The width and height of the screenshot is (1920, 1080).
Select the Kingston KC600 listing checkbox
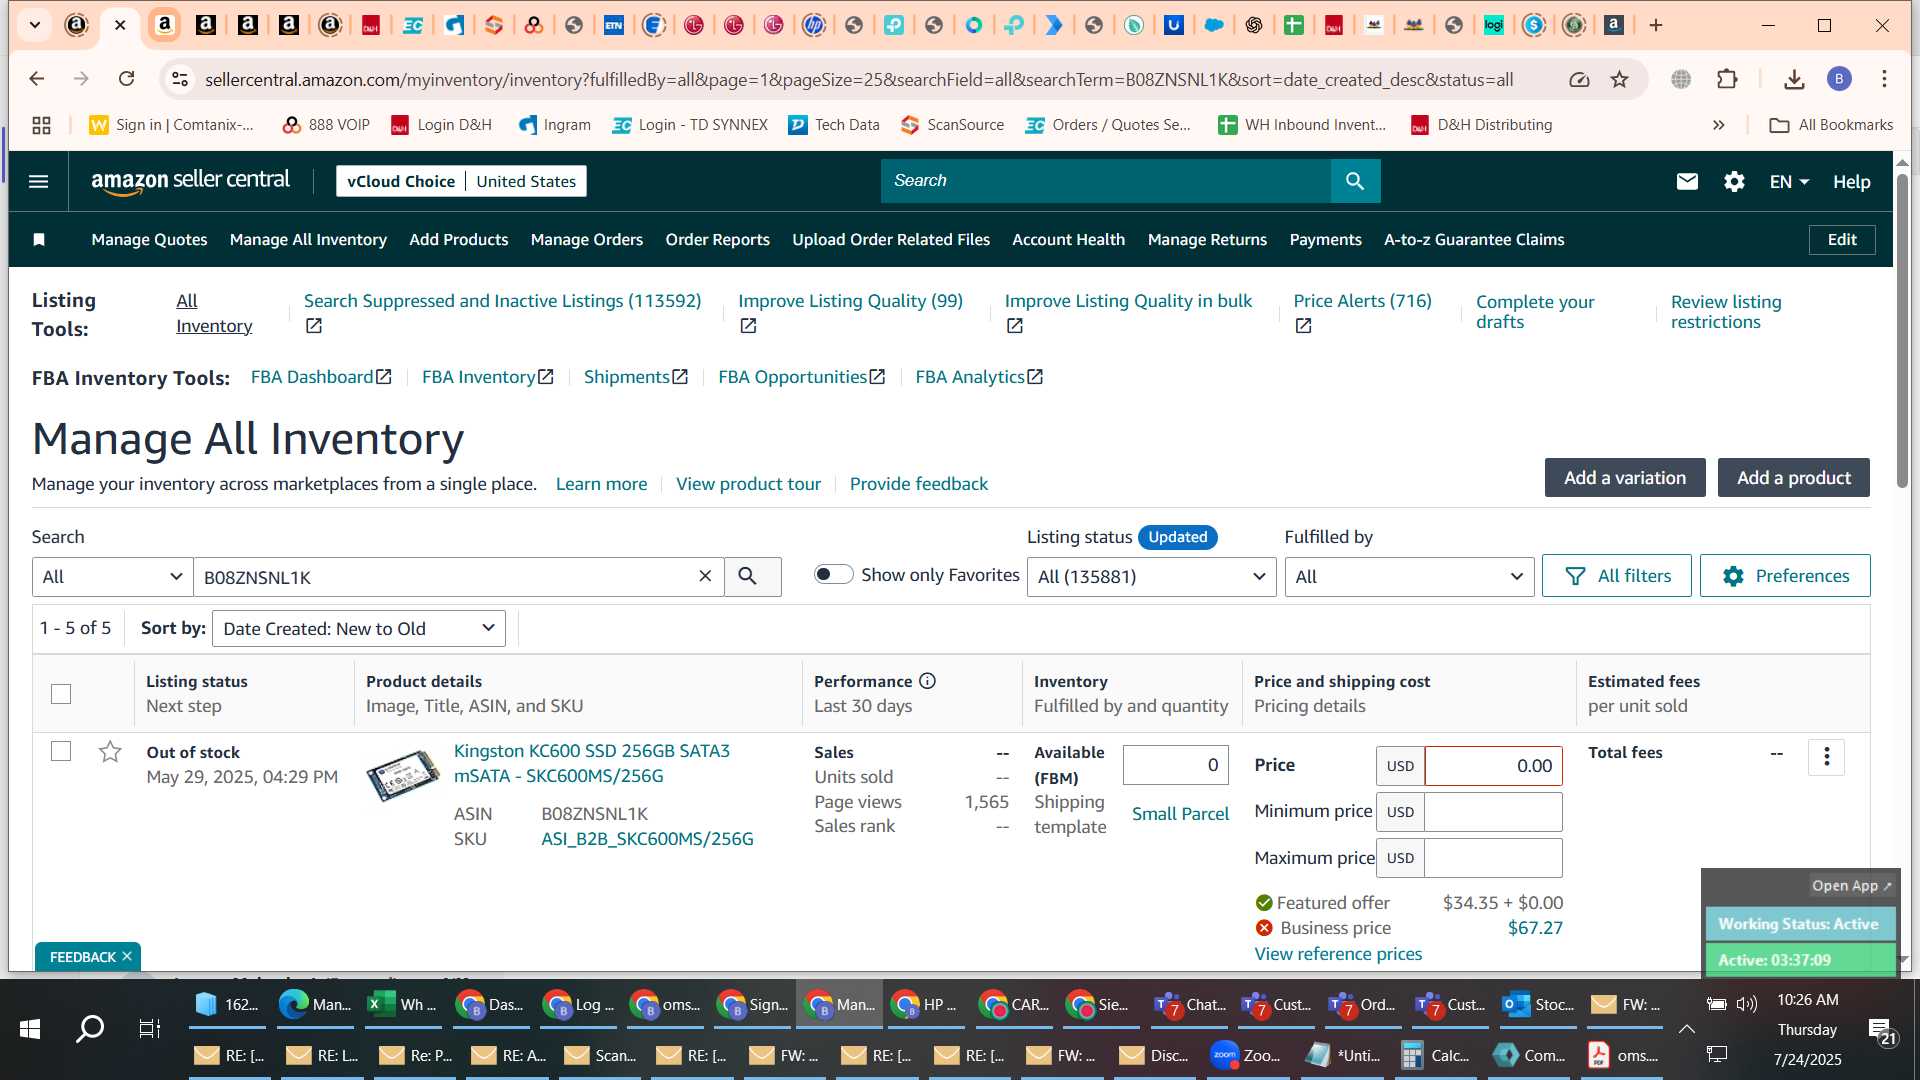61,751
